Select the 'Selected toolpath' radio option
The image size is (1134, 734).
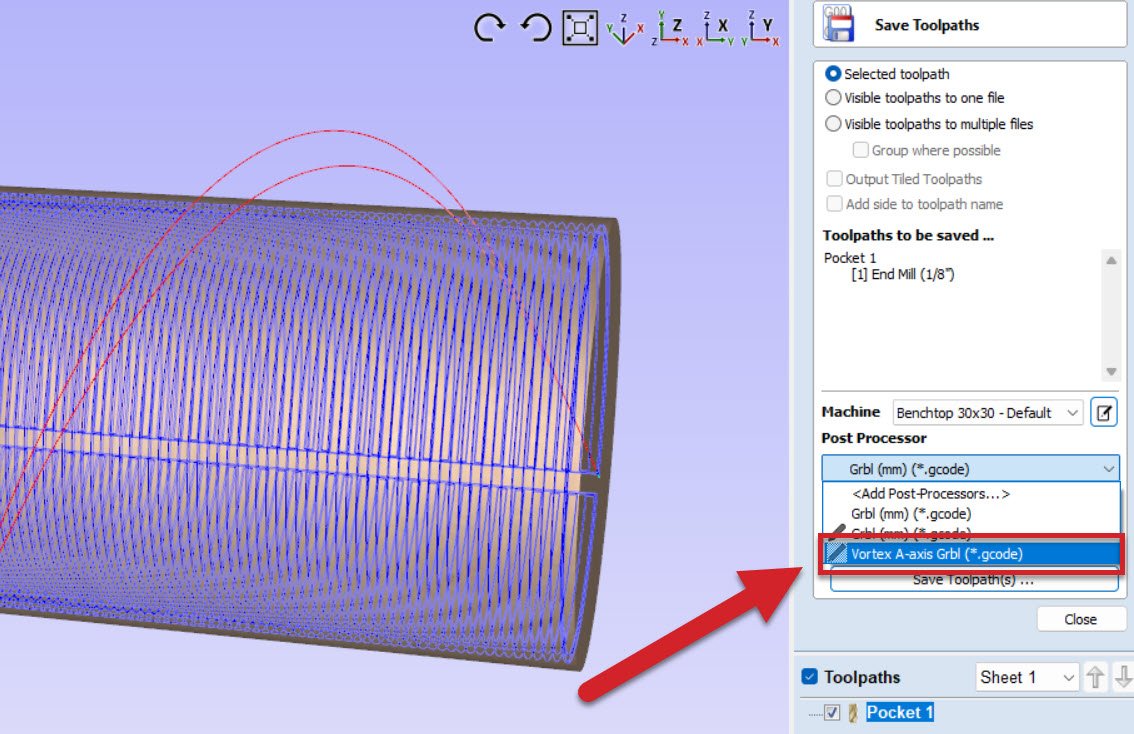[x=833, y=74]
